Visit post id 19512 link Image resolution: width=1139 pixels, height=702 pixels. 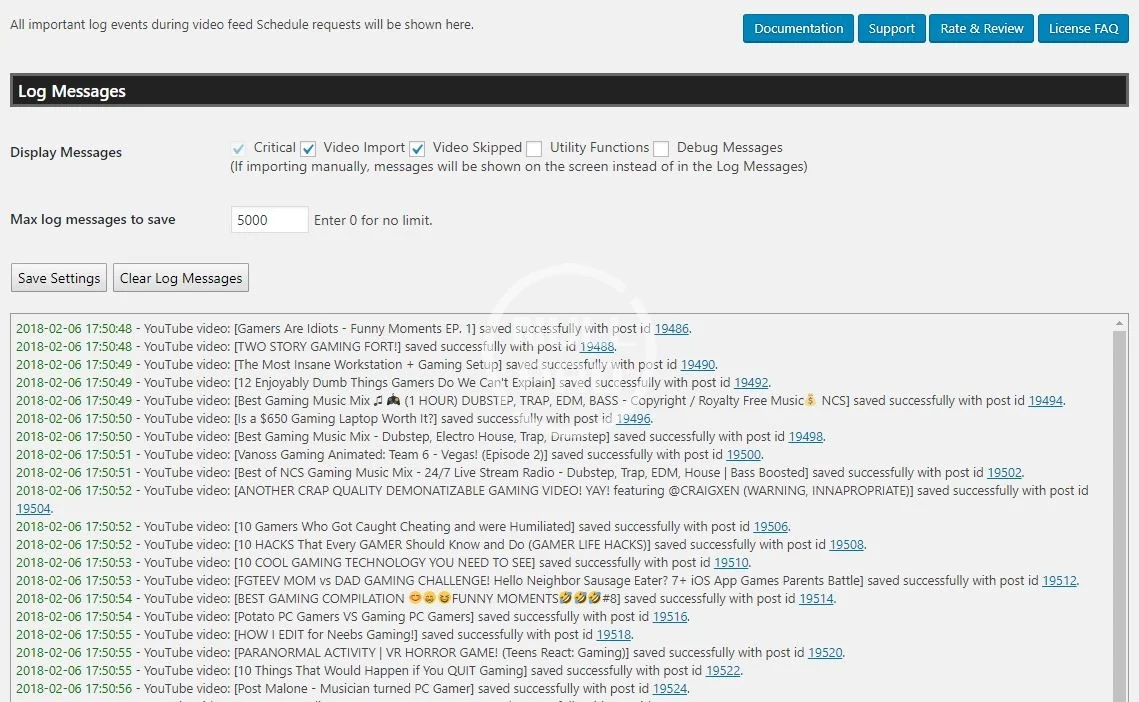click(x=1059, y=581)
